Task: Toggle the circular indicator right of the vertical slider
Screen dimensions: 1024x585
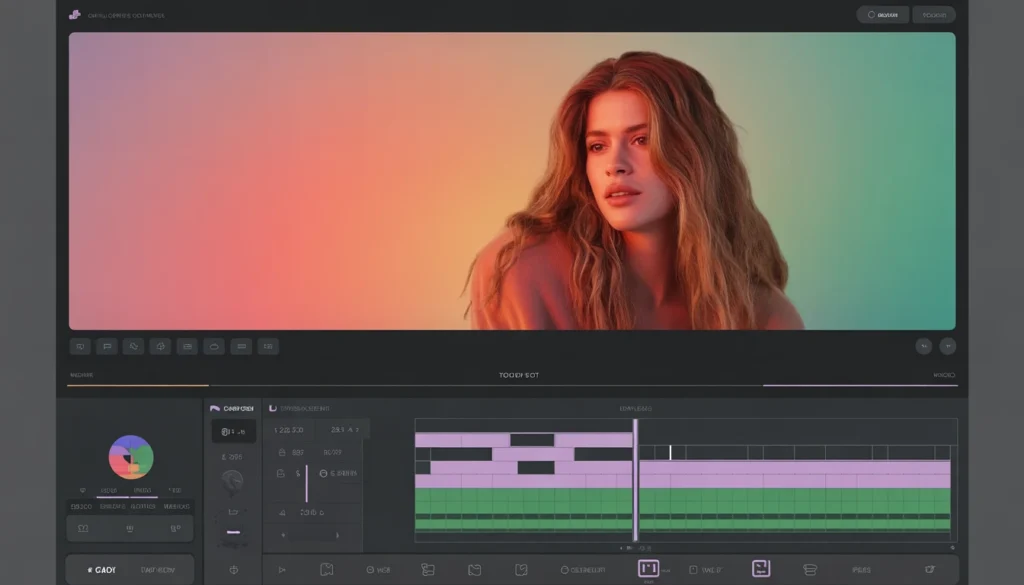Action: (x=324, y=473)
